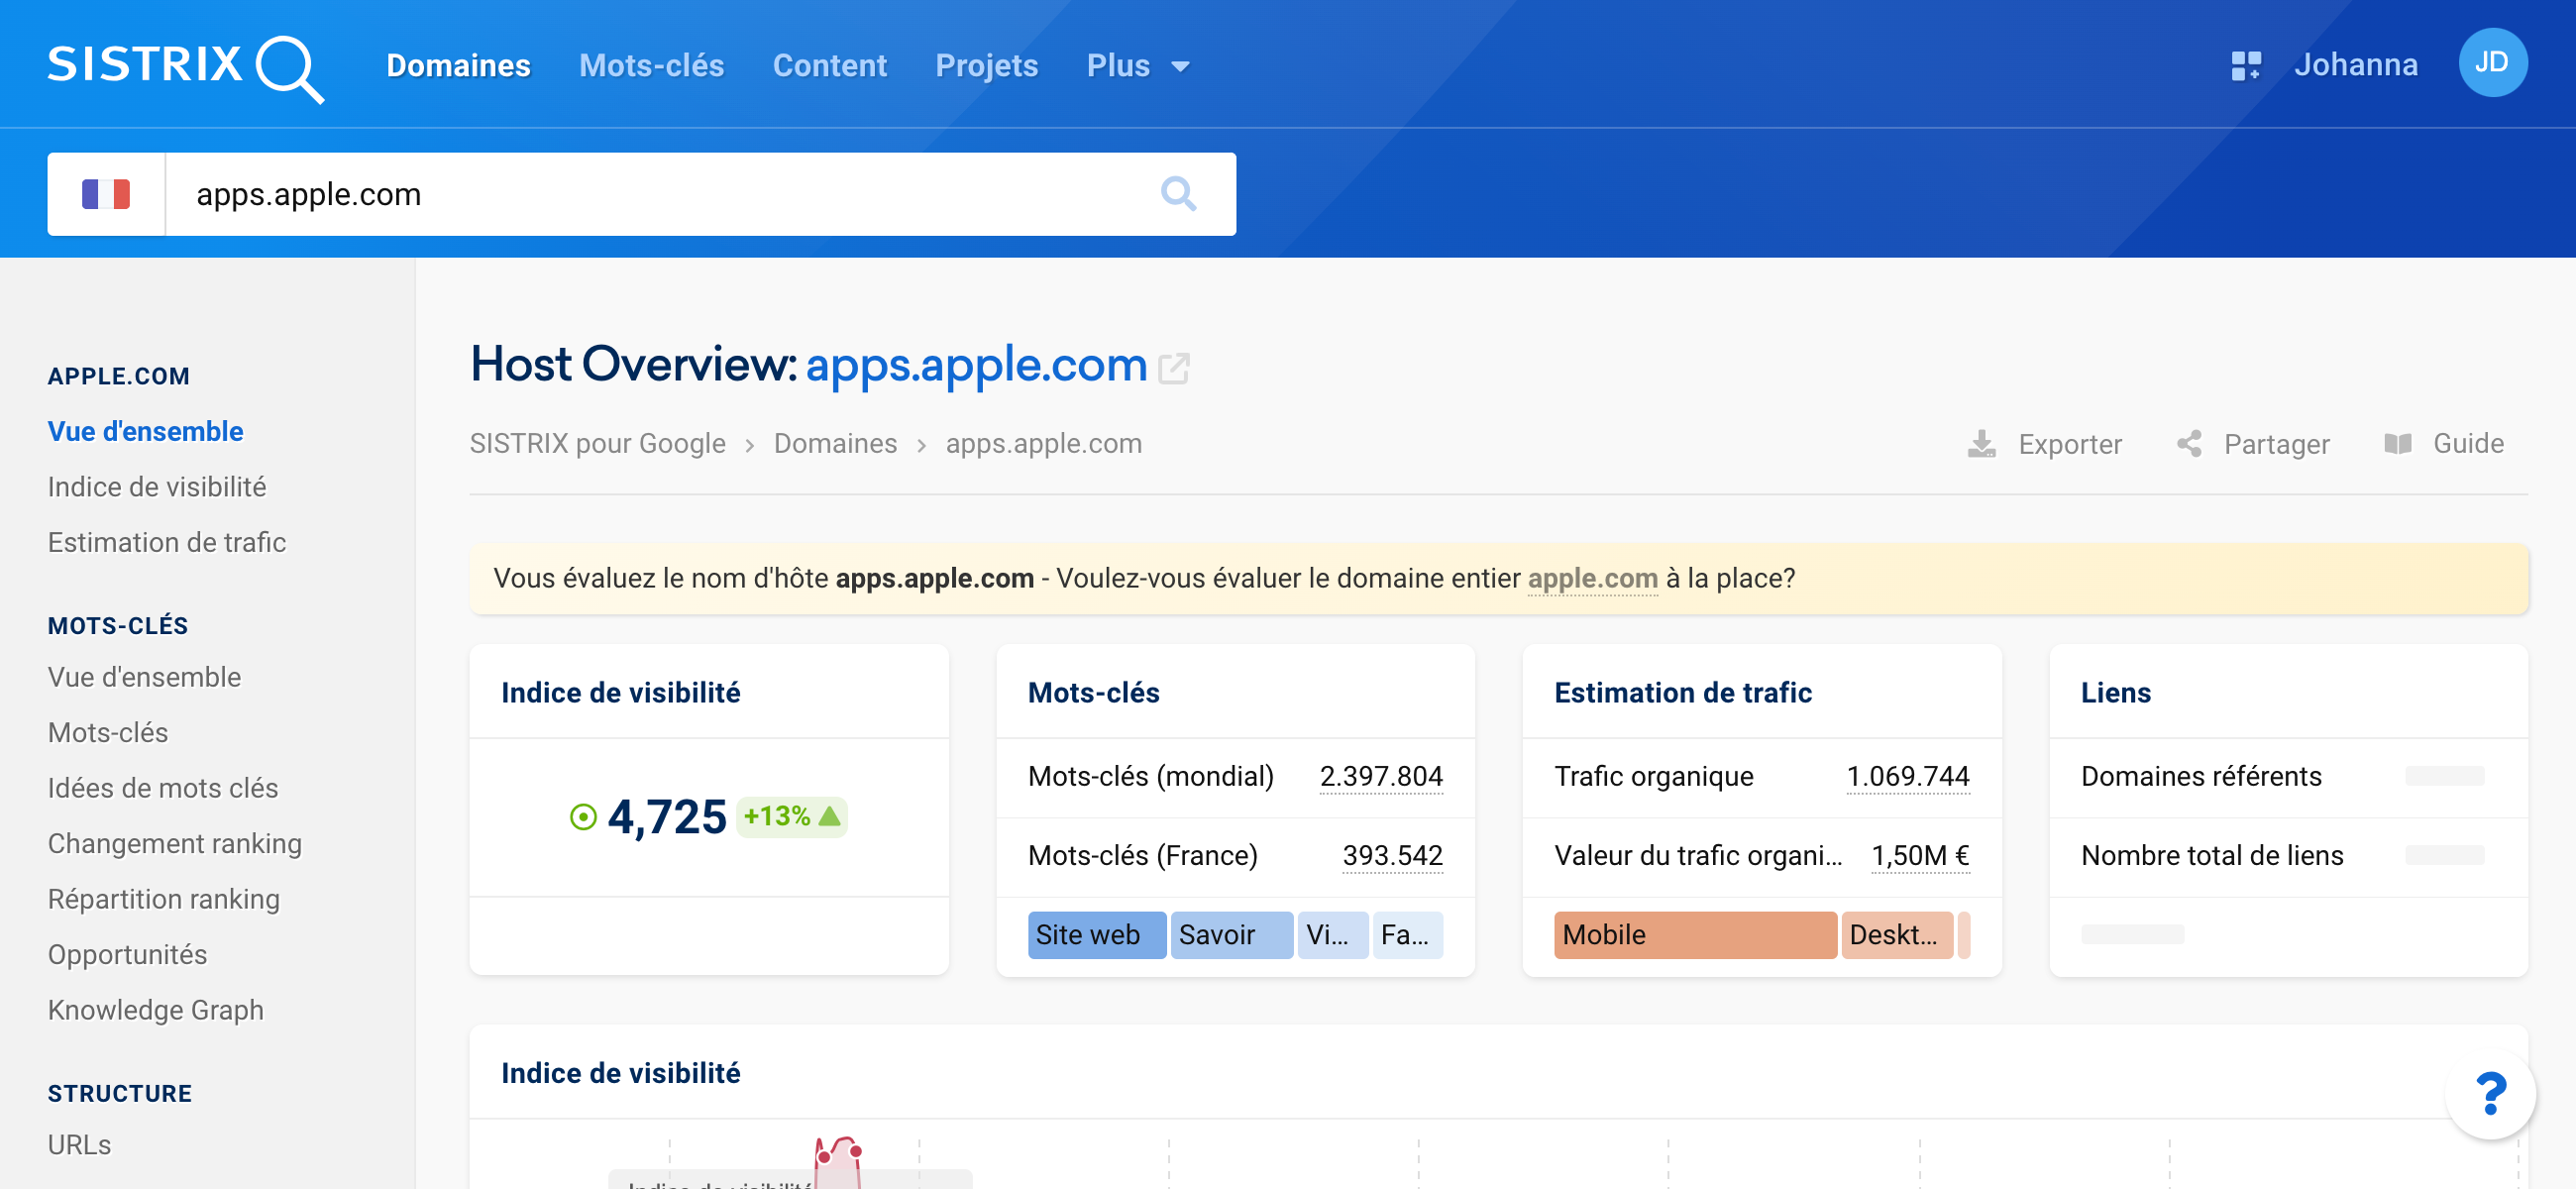Open the Projets menu
The width and height of the screenshot is (2576, 1189).
point(986,66)
